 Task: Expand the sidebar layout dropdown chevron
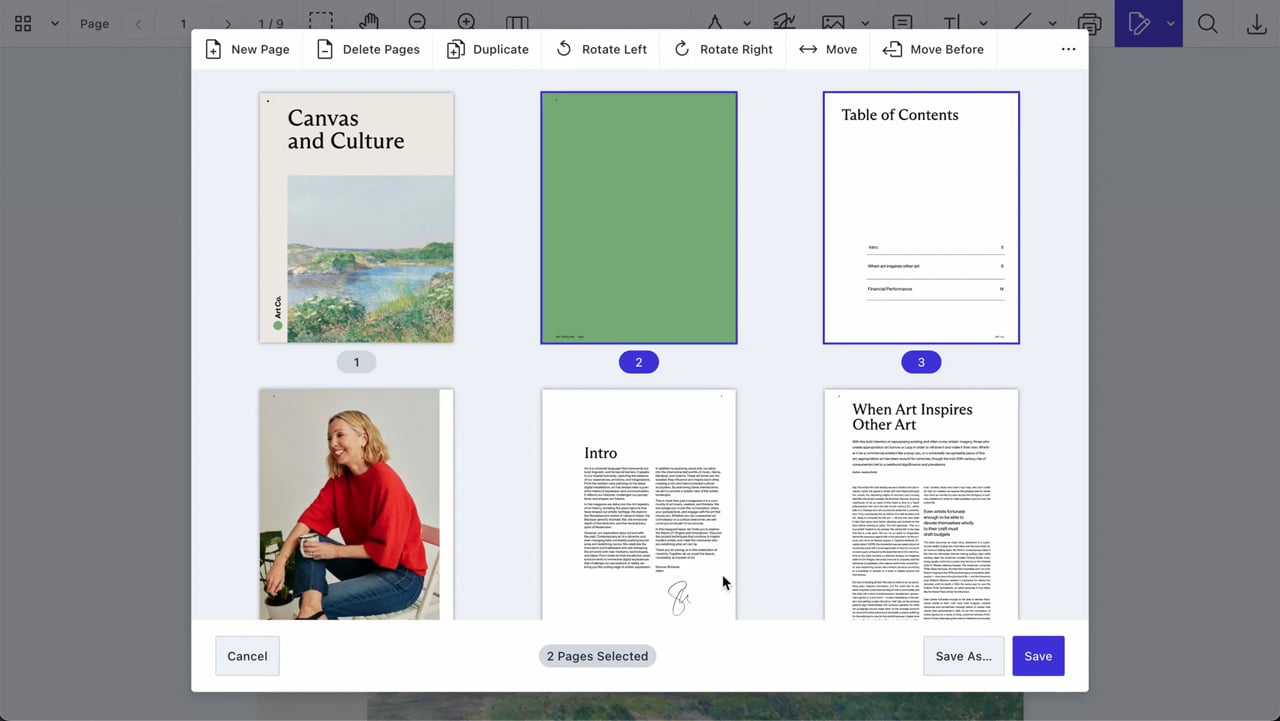tap(55, 23)
